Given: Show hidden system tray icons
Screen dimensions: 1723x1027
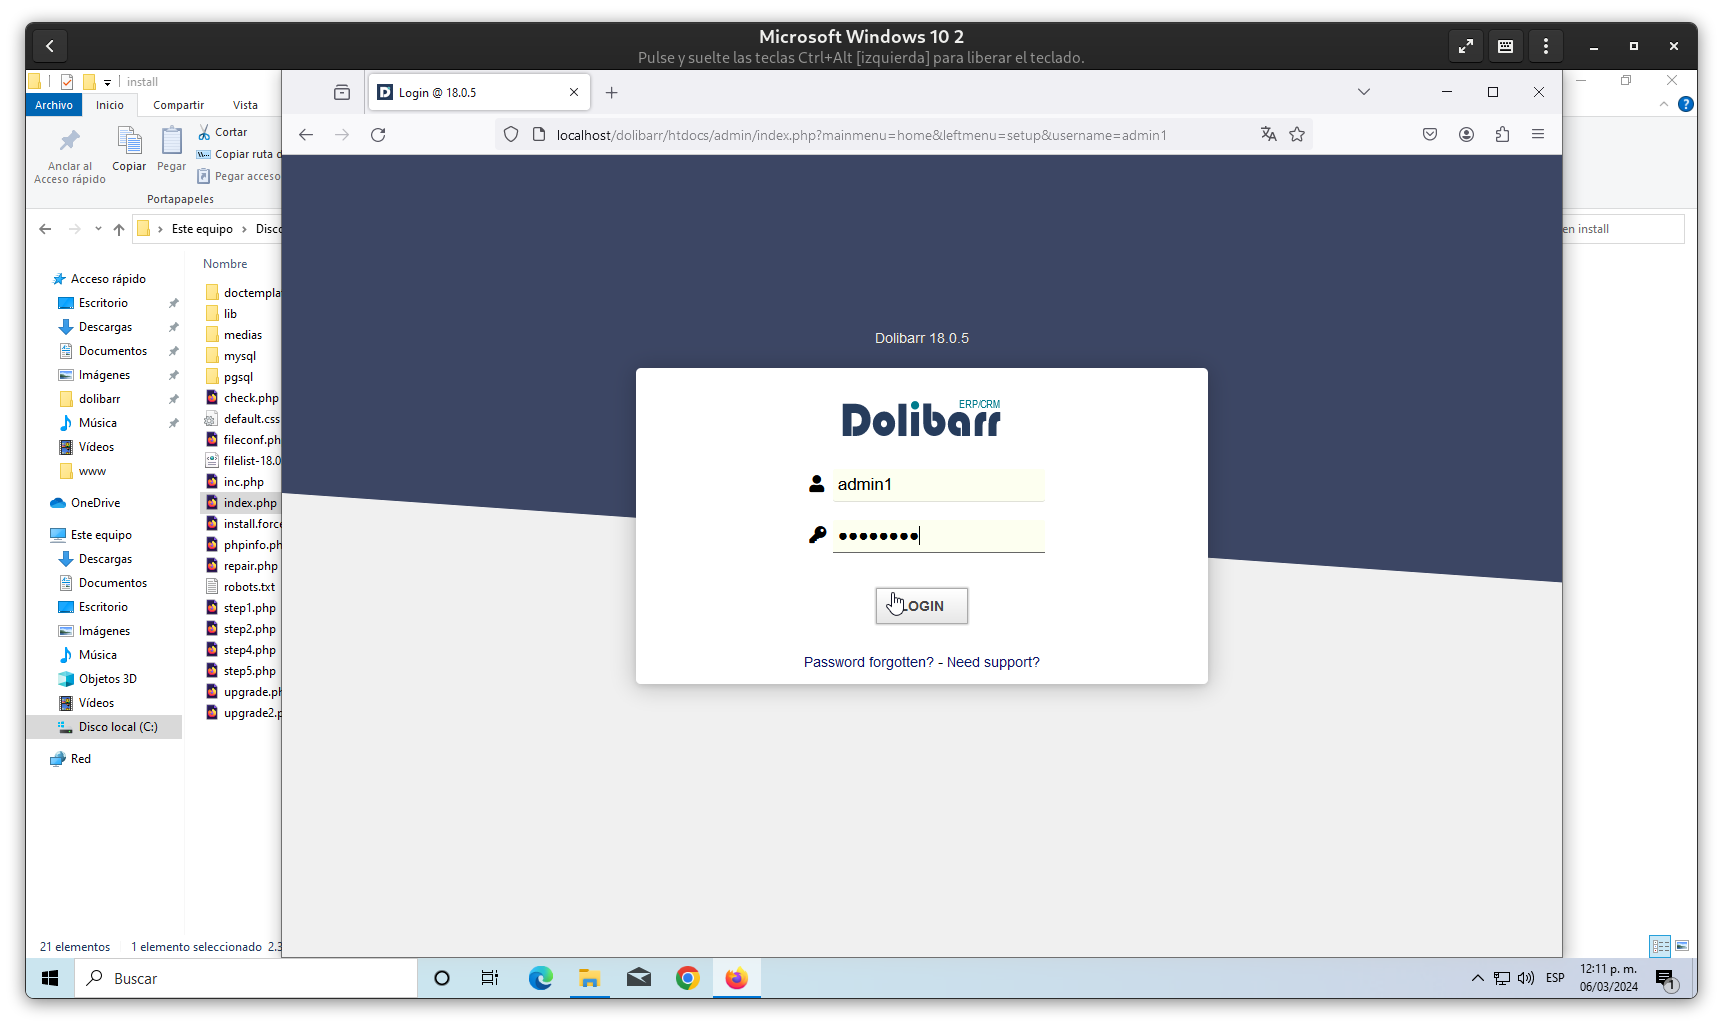Looking at the screenshot, I should click(1477, 978).
